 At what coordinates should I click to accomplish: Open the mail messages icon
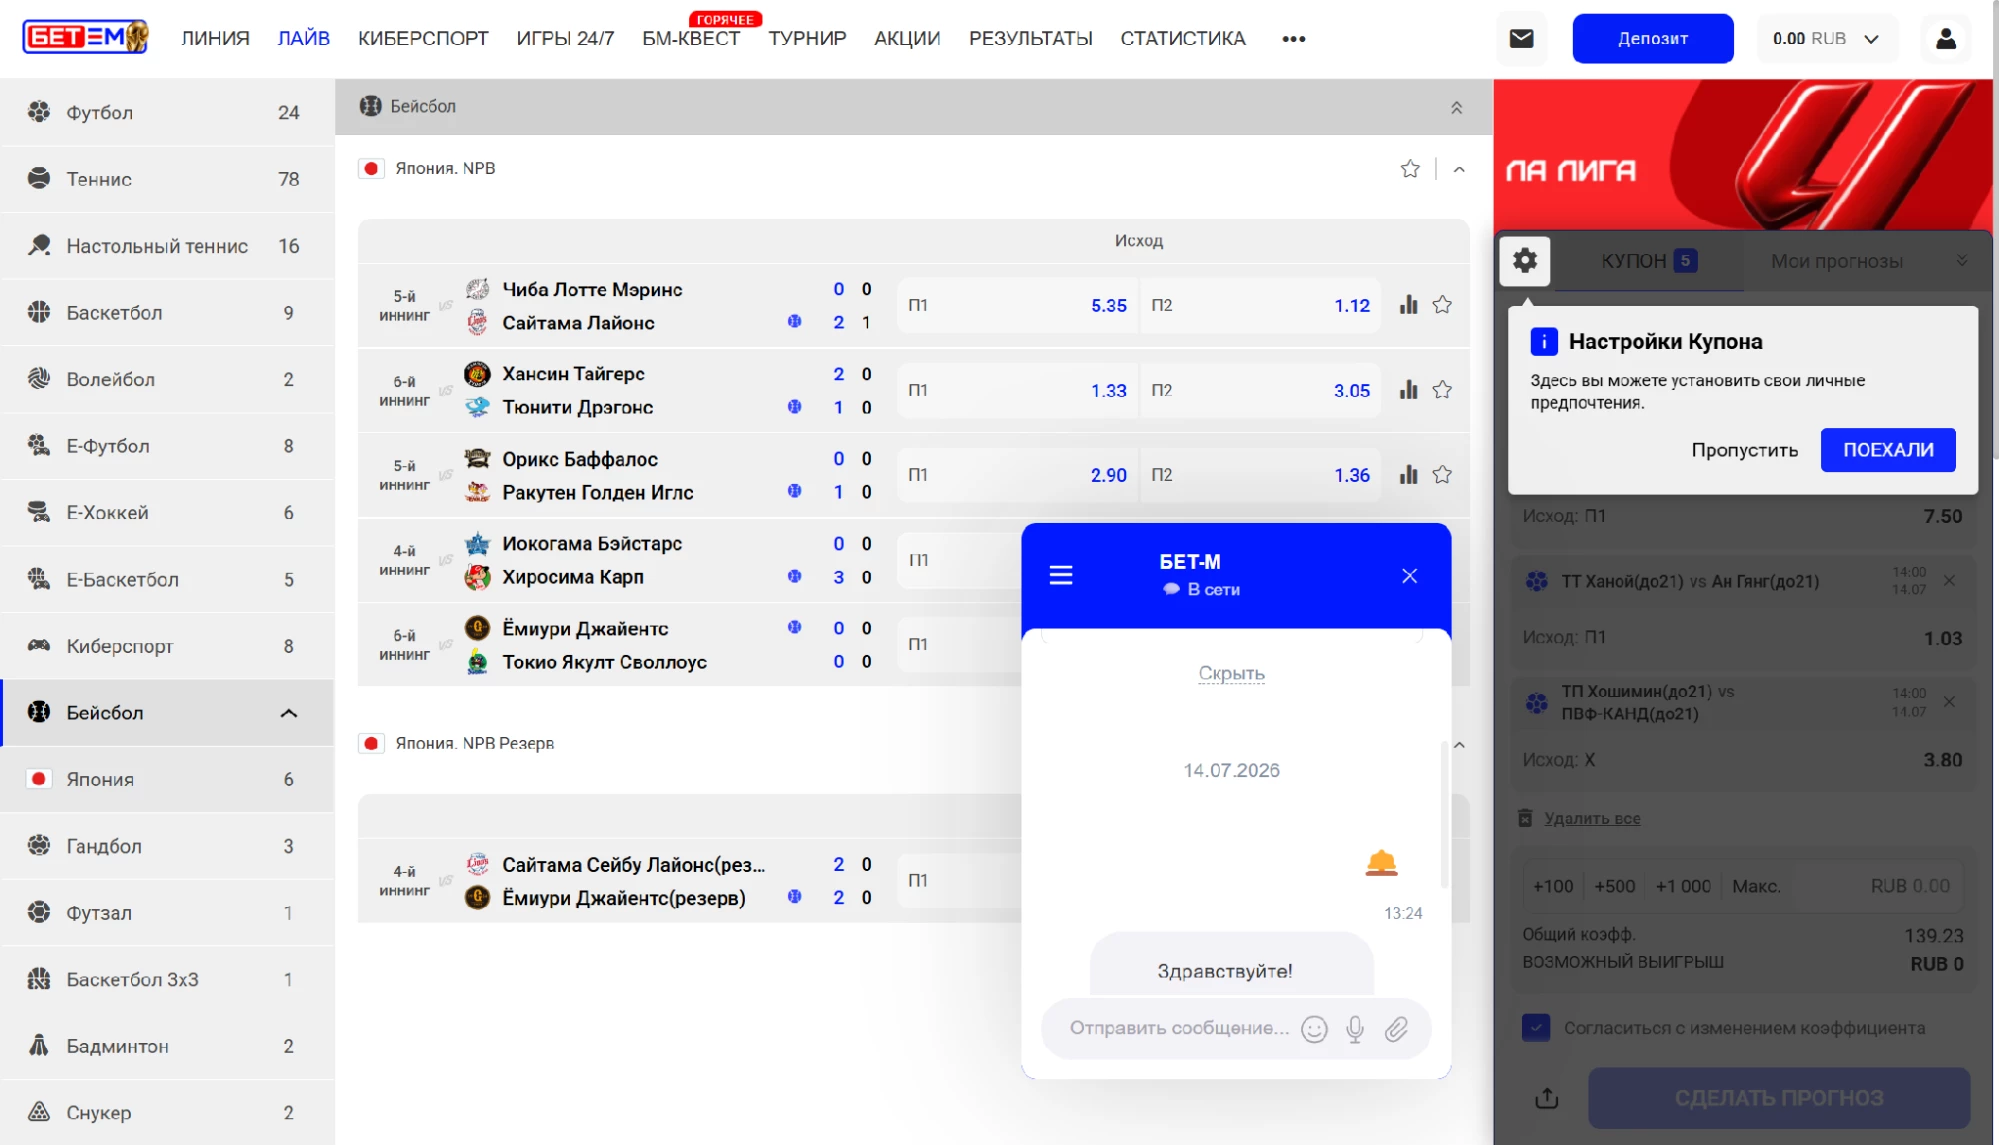(x=1521, y=38)
